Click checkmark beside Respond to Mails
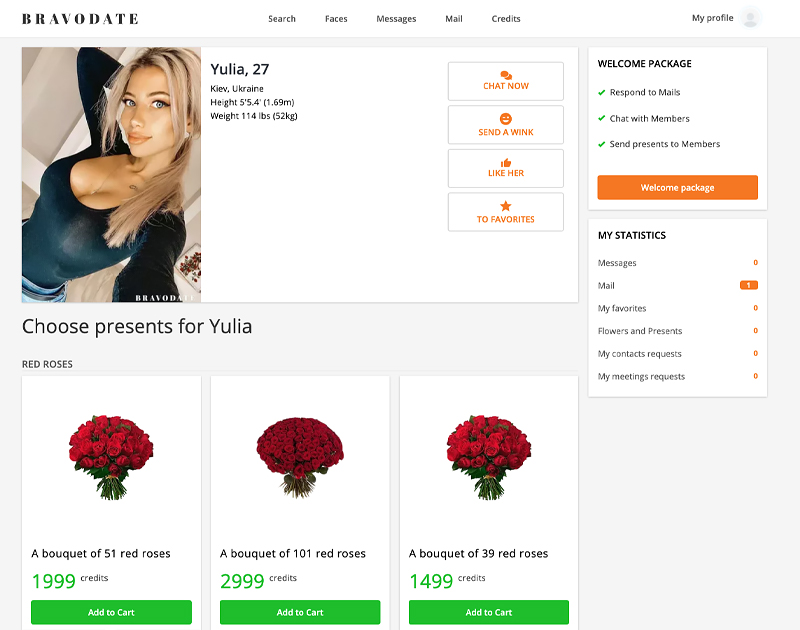The image size is (800, 630). (x=602, y=92)
